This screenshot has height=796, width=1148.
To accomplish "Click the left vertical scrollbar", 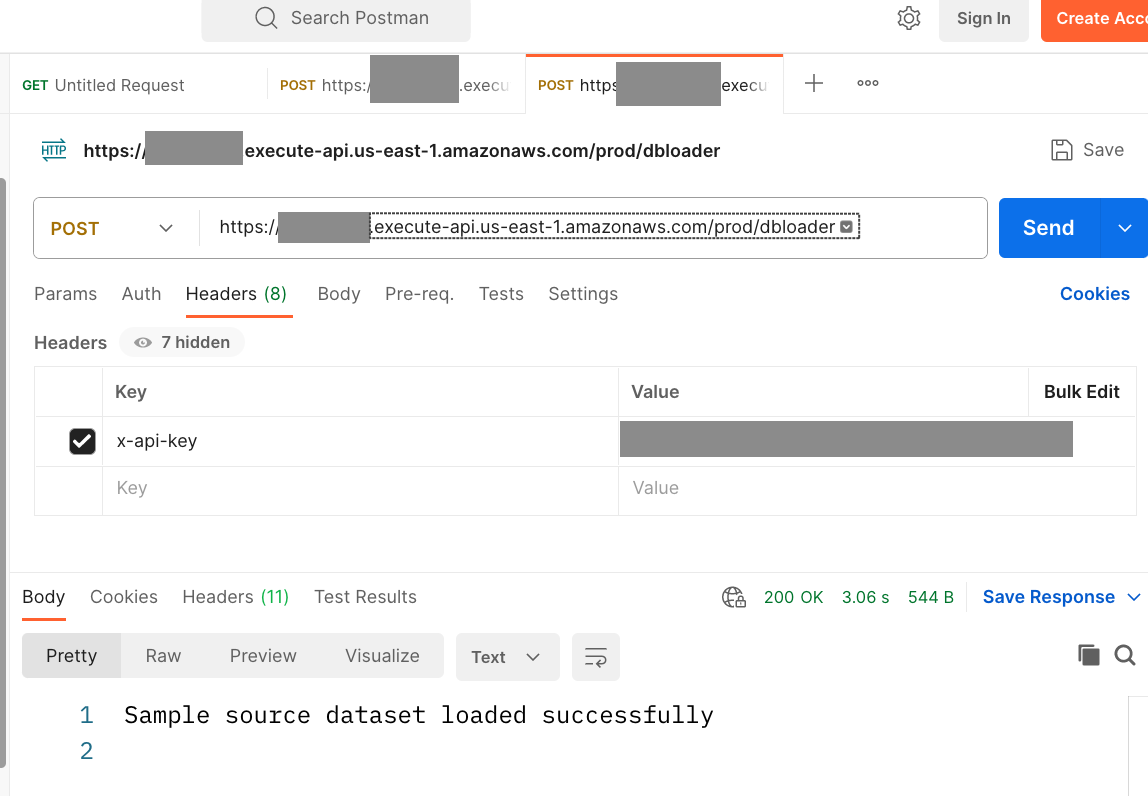I will (x=3, y=472).
